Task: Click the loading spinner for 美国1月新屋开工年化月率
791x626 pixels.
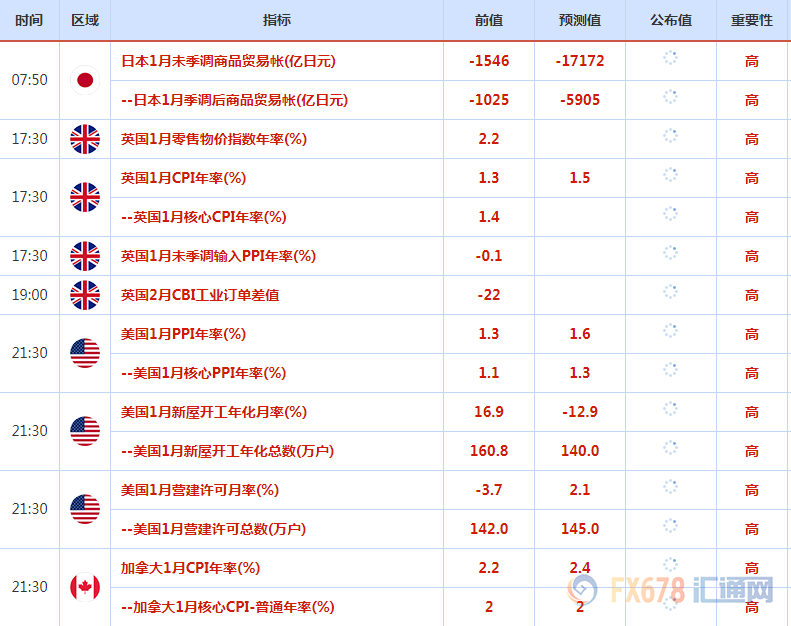Action: pyautogui.click(x=670, y=412)
